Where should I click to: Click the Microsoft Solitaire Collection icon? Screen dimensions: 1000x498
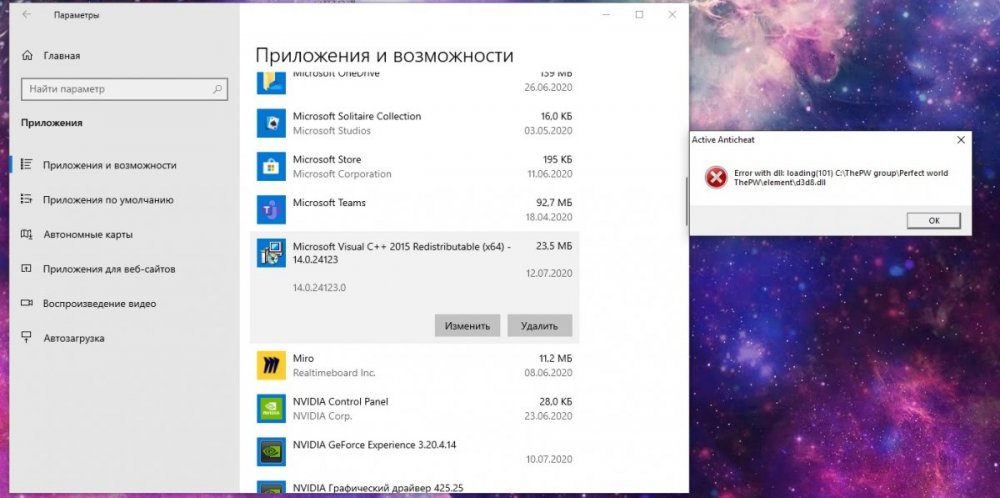(x=271, y=123)
